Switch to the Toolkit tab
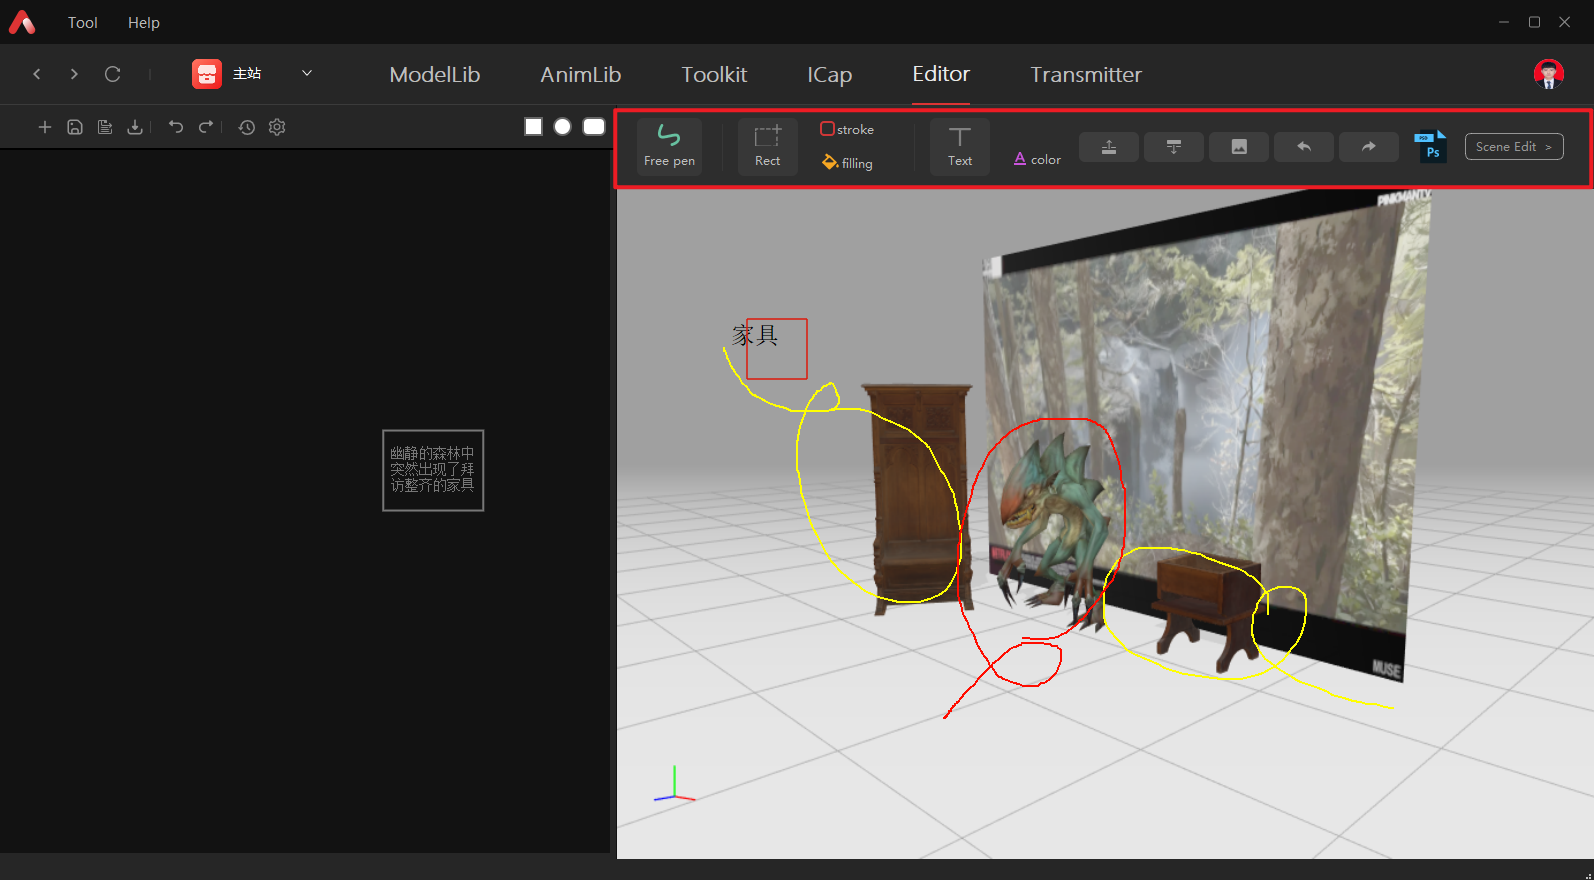Image resolution: width=1594 pixels, height=880 pixels. coord(714,75)
